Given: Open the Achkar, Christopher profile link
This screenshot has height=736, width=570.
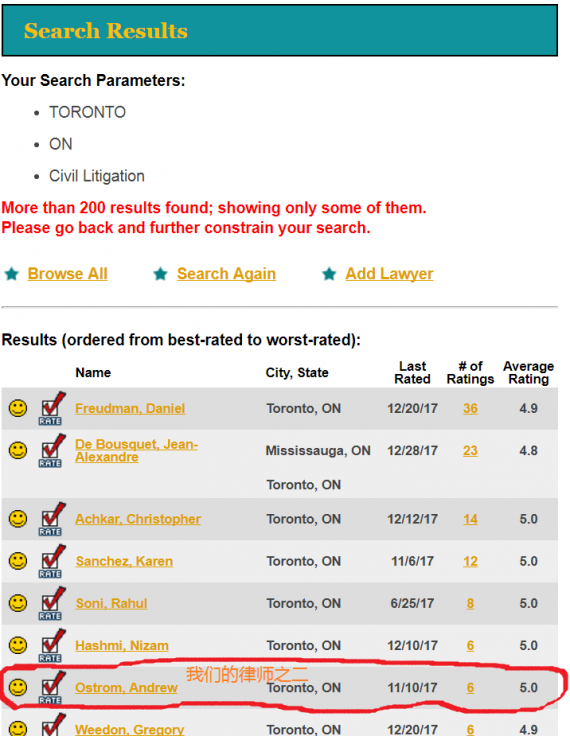Looking at the screenshot, I should coord(138,519).
